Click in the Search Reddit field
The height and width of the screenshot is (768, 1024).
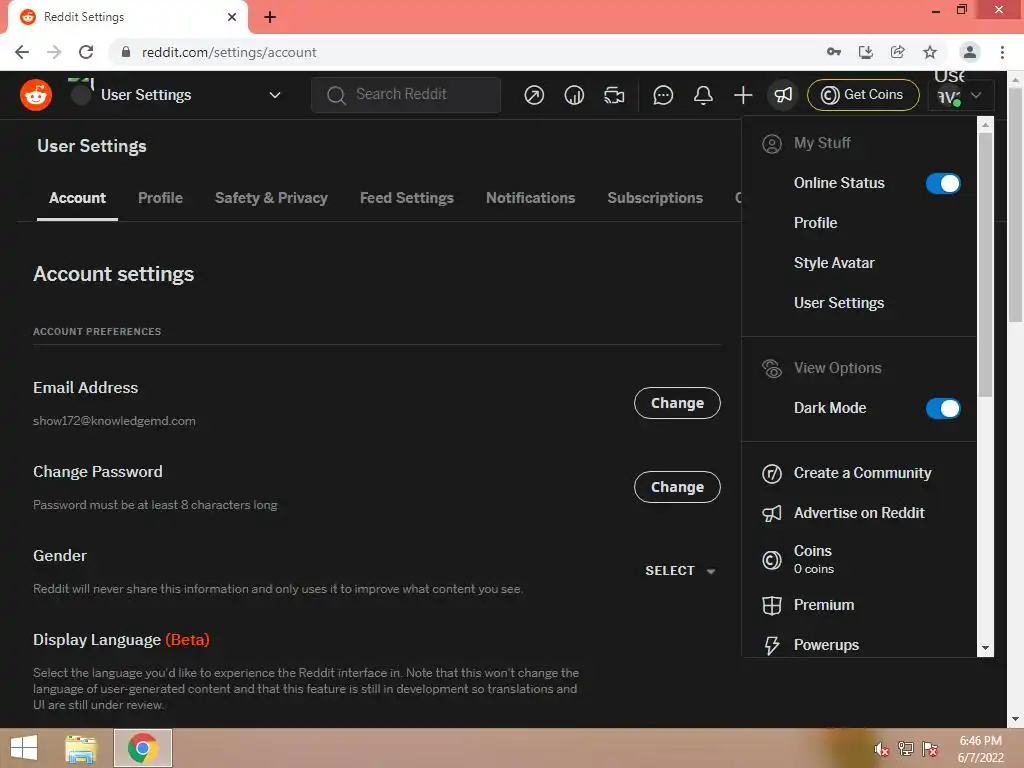(406, 95)
